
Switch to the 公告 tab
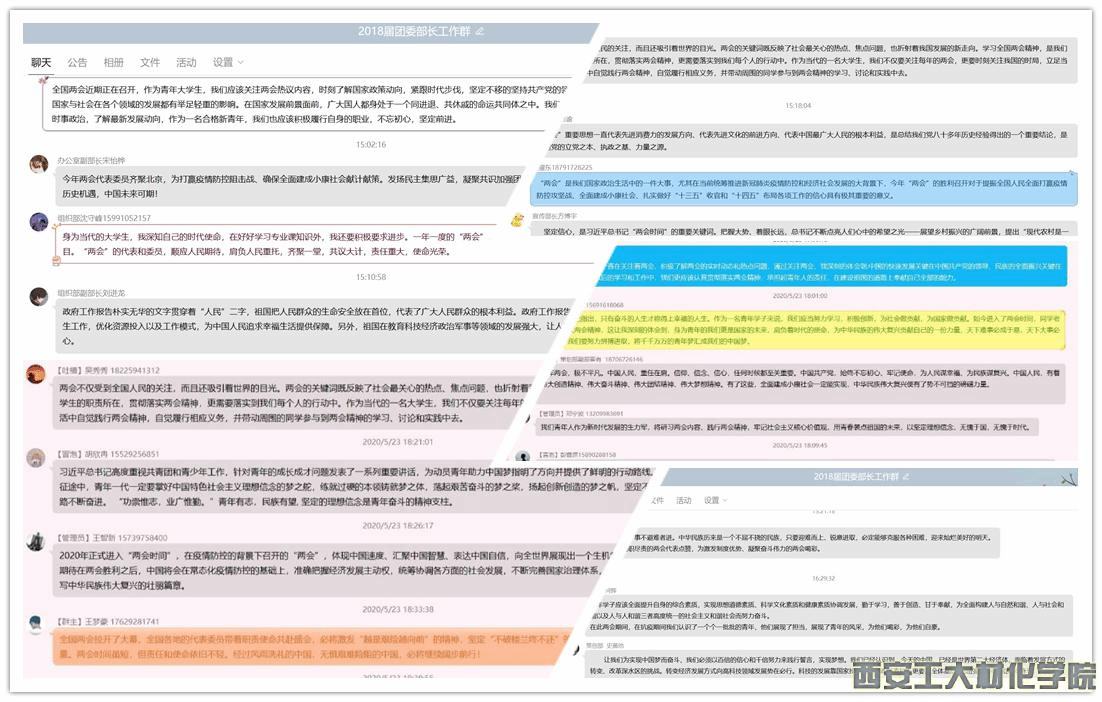77,62
